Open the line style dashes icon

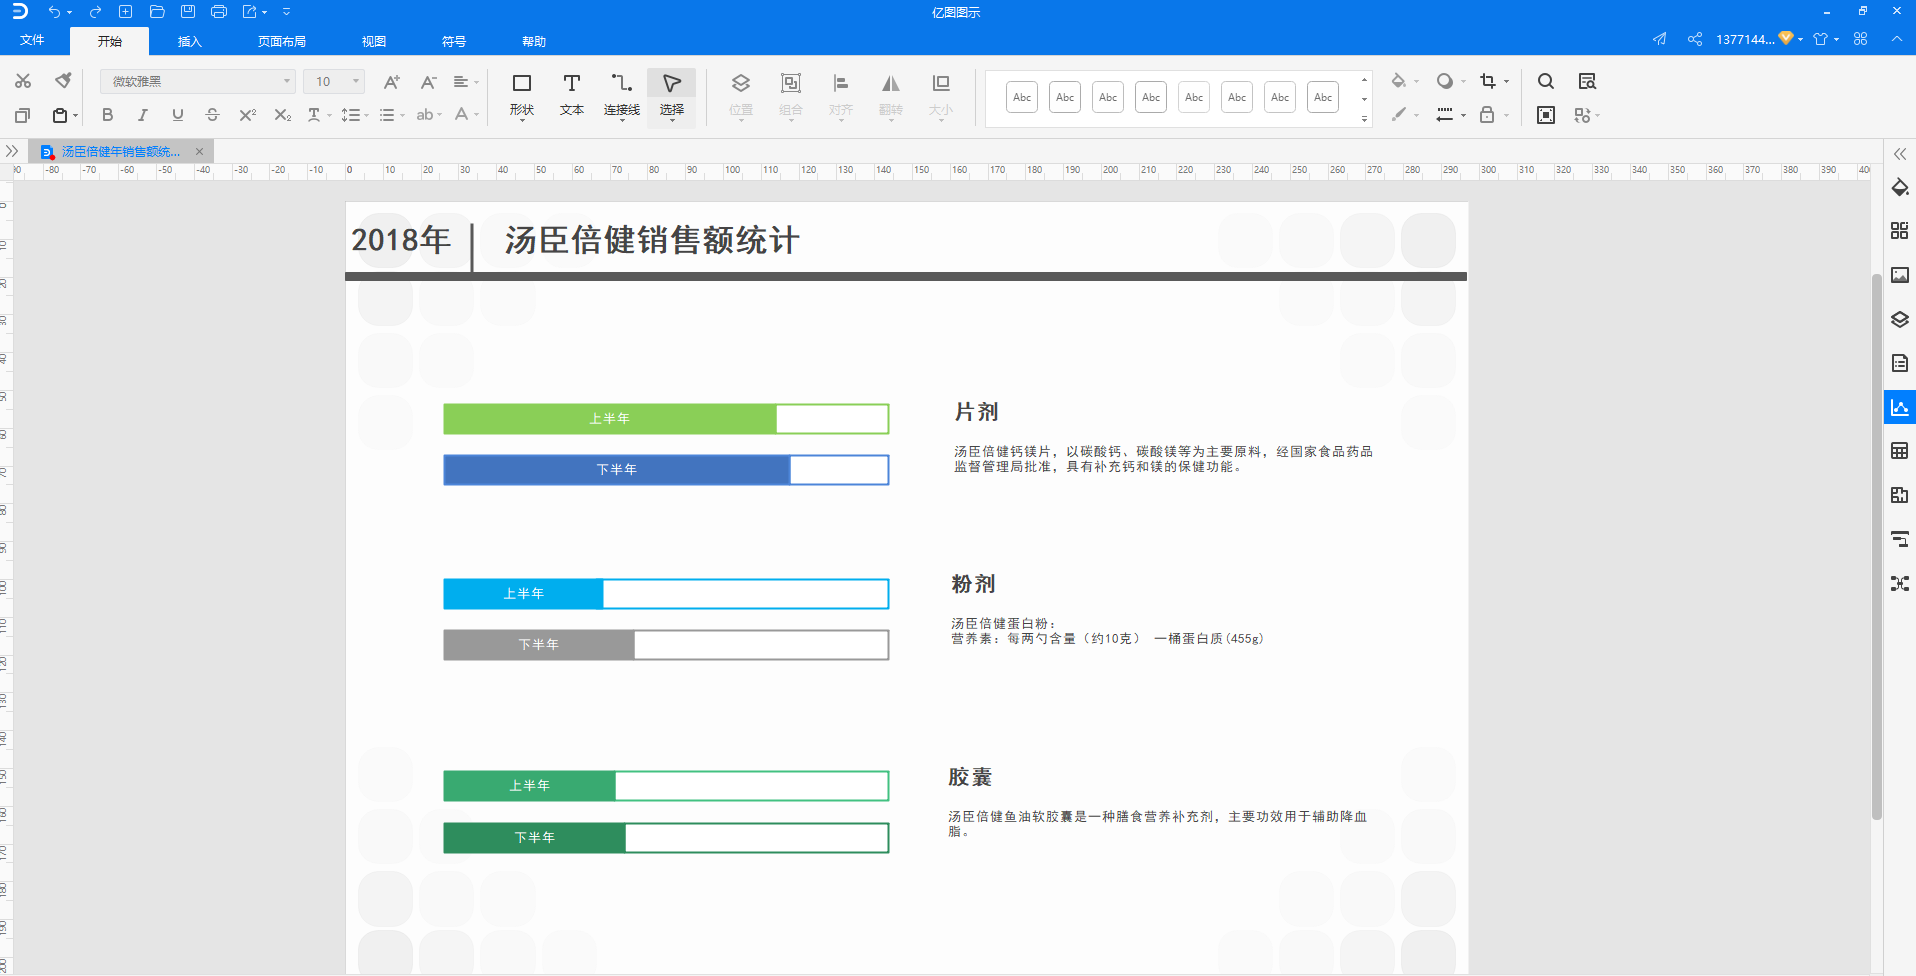1445,115
